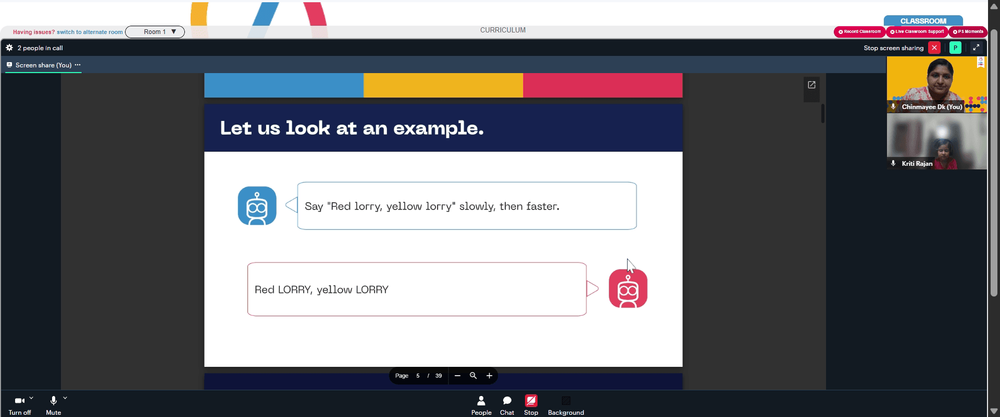
Task: Search the document with magnifier icon
Action: click(x=473, y=376)
